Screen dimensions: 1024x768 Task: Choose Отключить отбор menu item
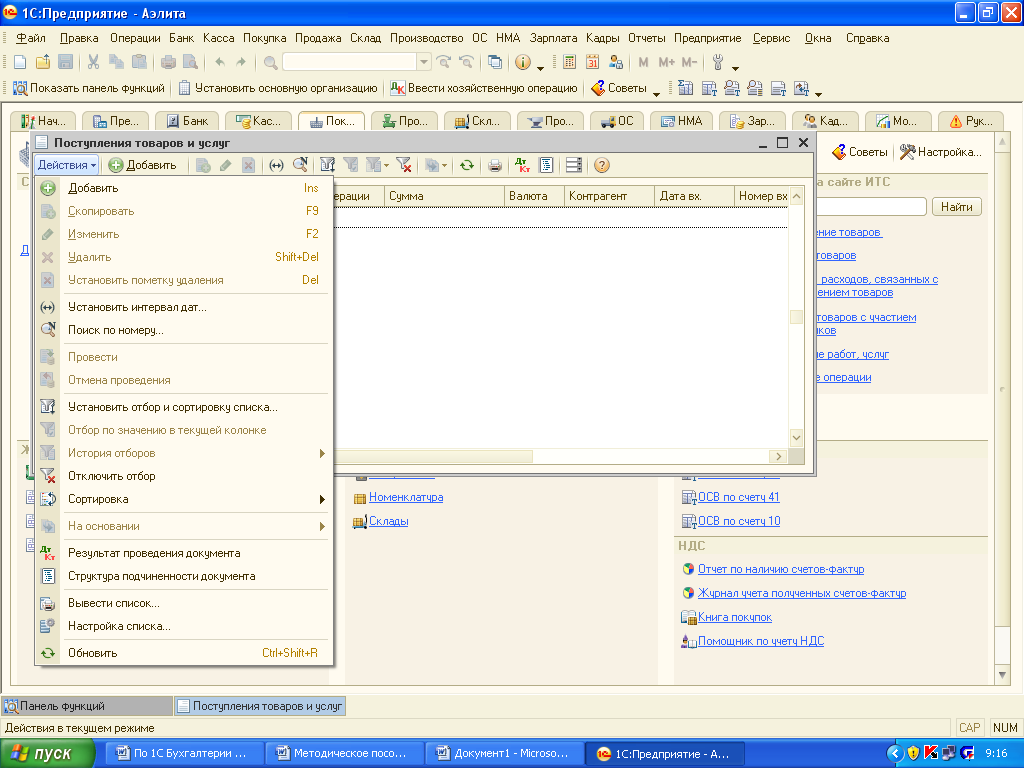[x=184, y=476]
